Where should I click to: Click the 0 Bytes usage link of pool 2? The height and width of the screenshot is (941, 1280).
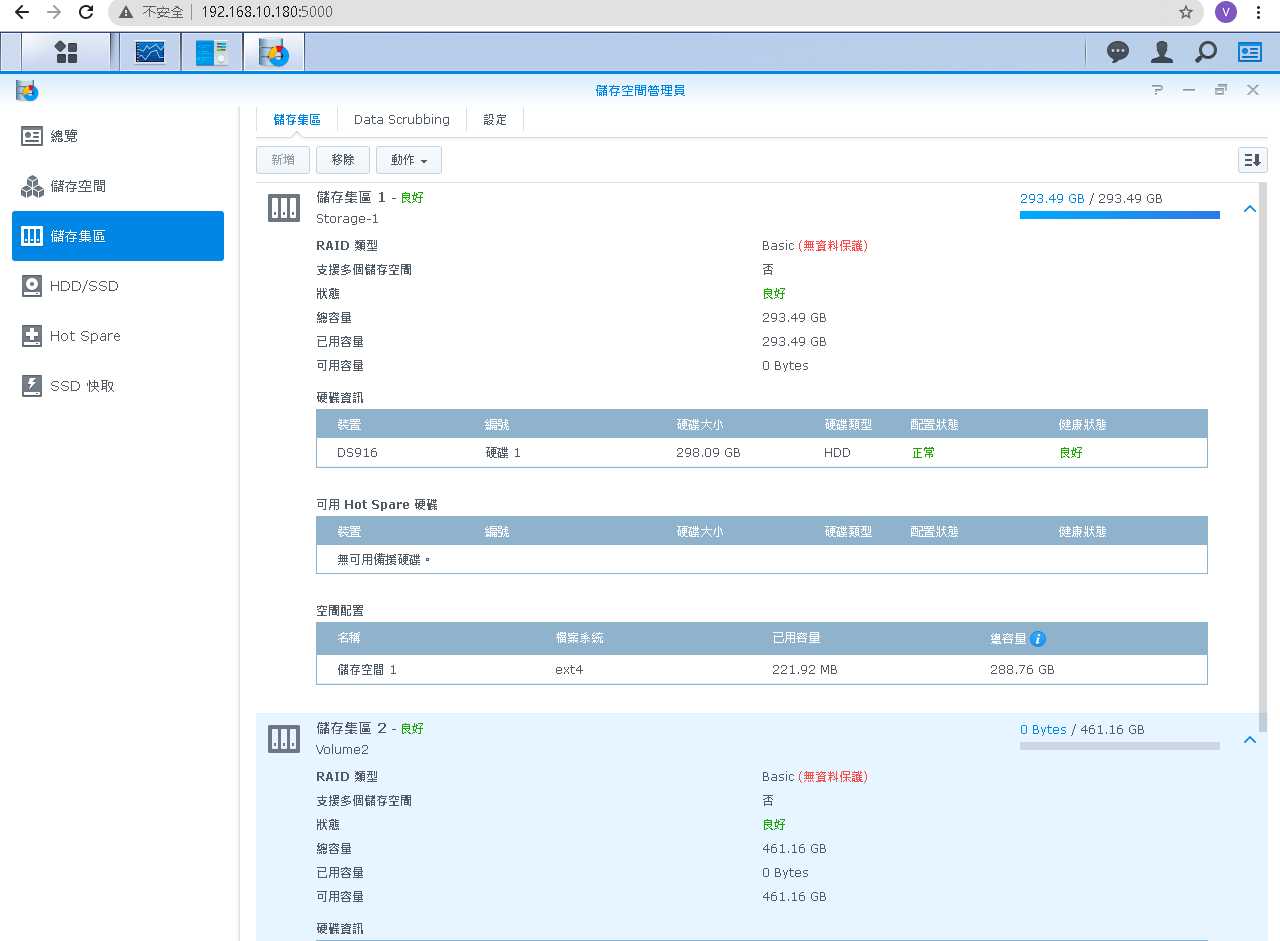(1043, 730)
